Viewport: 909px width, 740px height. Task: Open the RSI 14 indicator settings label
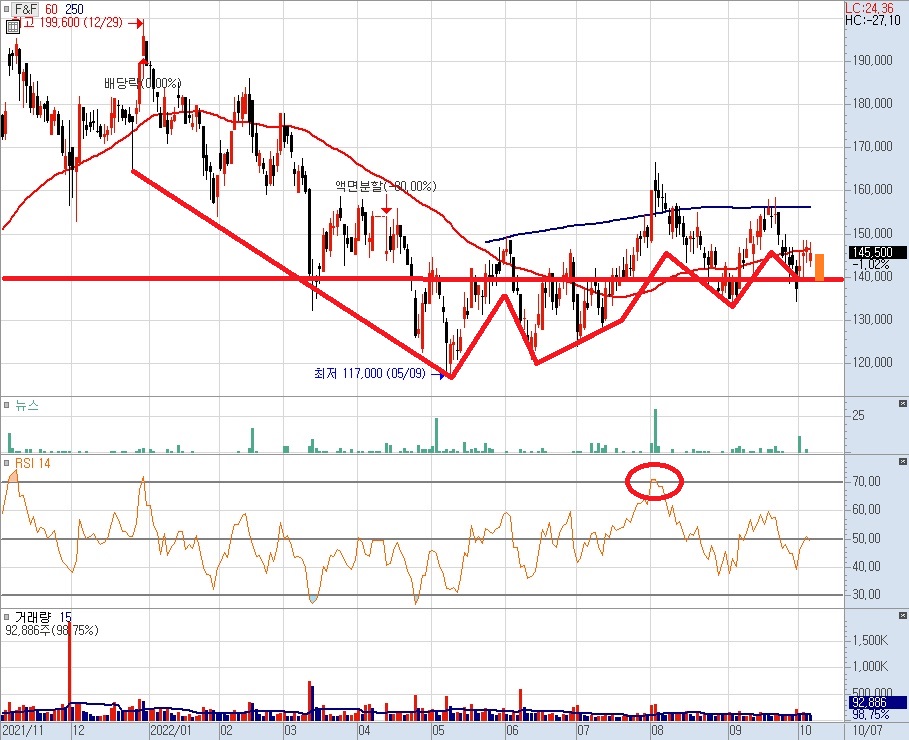coord(32,463)
